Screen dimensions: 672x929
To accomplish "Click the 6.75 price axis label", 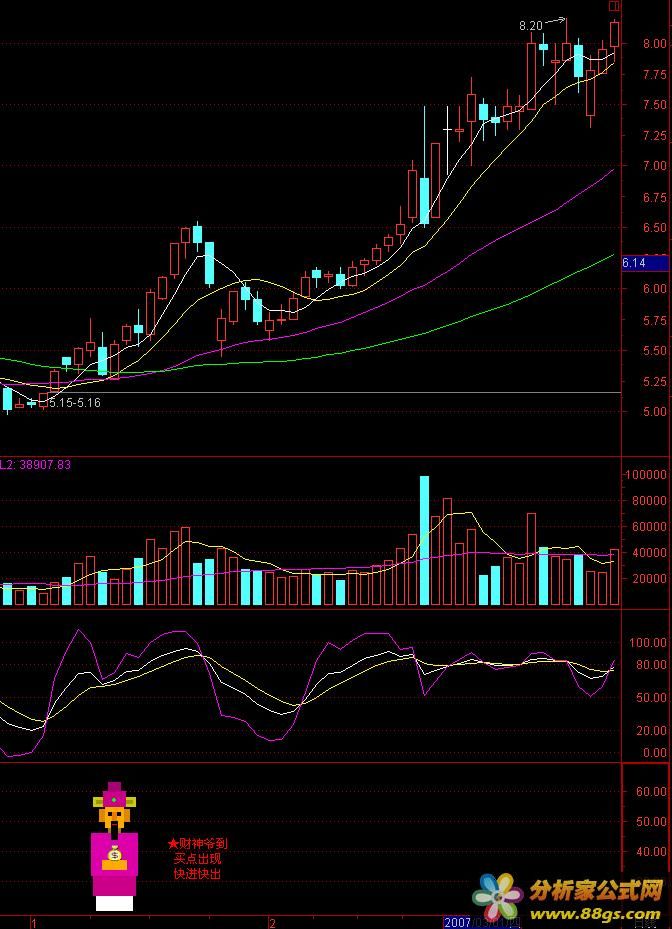I will (x=654, y=197).
